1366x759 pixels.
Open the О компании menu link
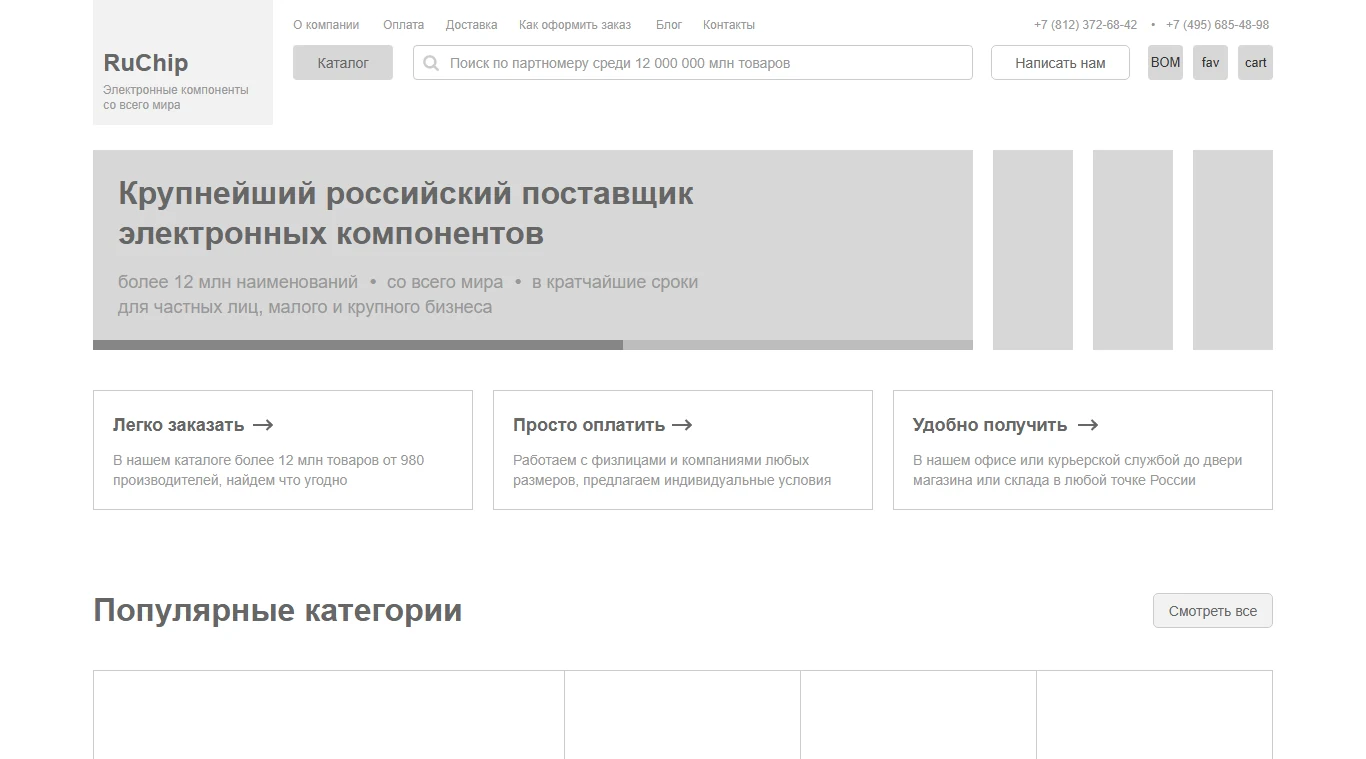(326, 25)
